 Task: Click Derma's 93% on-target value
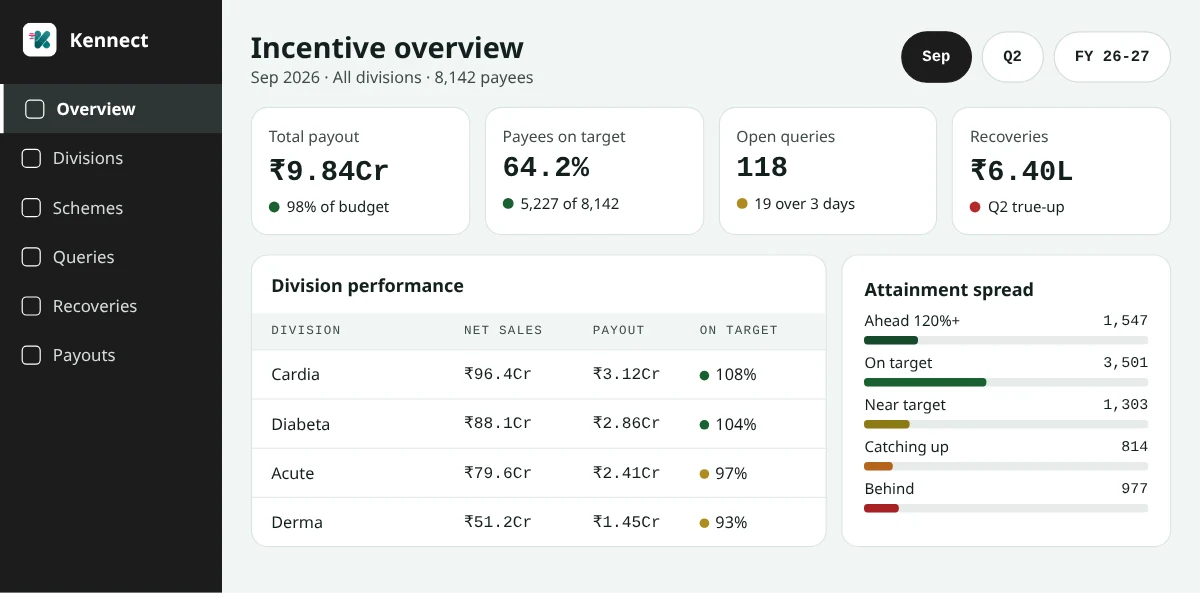click(x=731, y=522)
